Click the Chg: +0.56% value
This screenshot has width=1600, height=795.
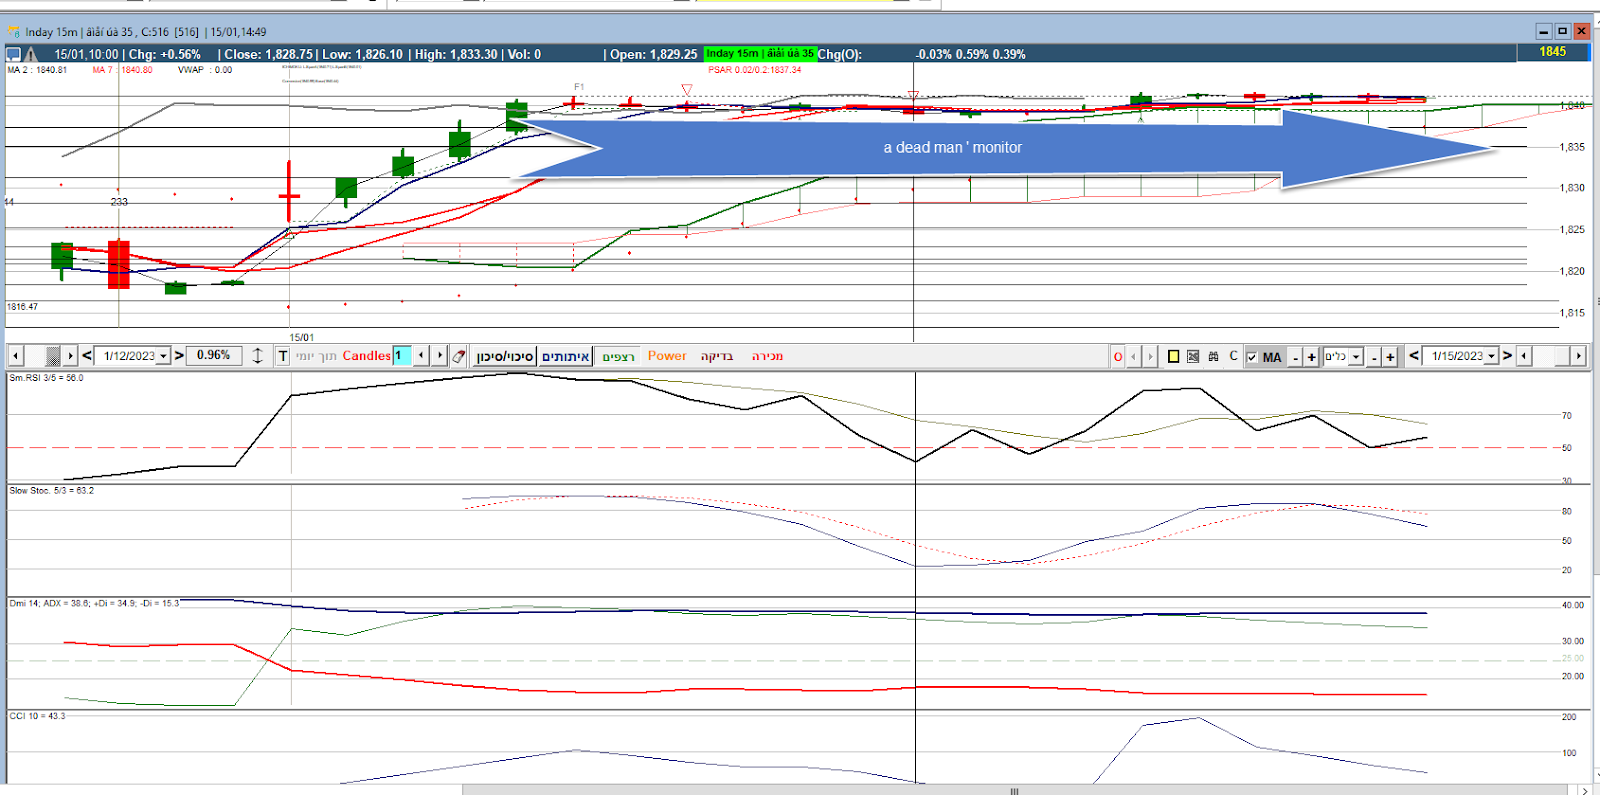coord(164,54)
